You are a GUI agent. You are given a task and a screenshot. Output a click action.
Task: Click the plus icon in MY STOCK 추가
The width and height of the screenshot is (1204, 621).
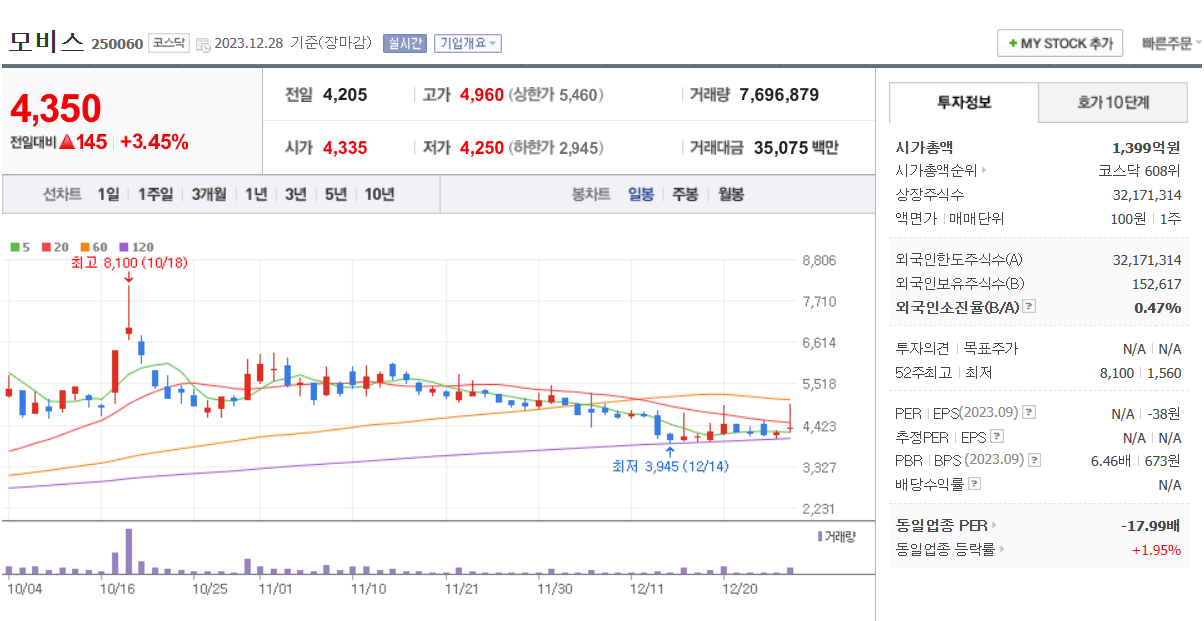tap(1013, 44)
